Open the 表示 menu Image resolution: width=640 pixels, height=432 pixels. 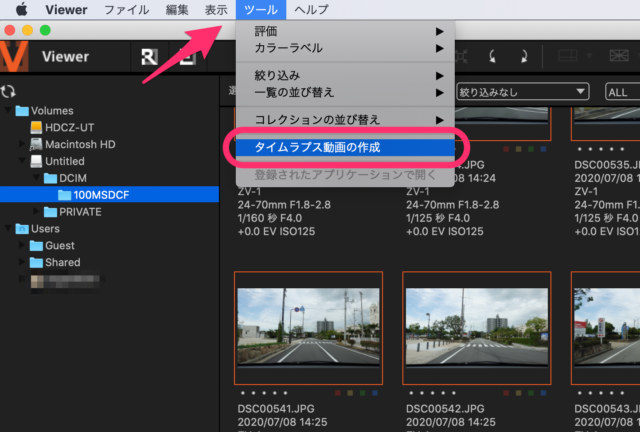click(x=216, y=9)
